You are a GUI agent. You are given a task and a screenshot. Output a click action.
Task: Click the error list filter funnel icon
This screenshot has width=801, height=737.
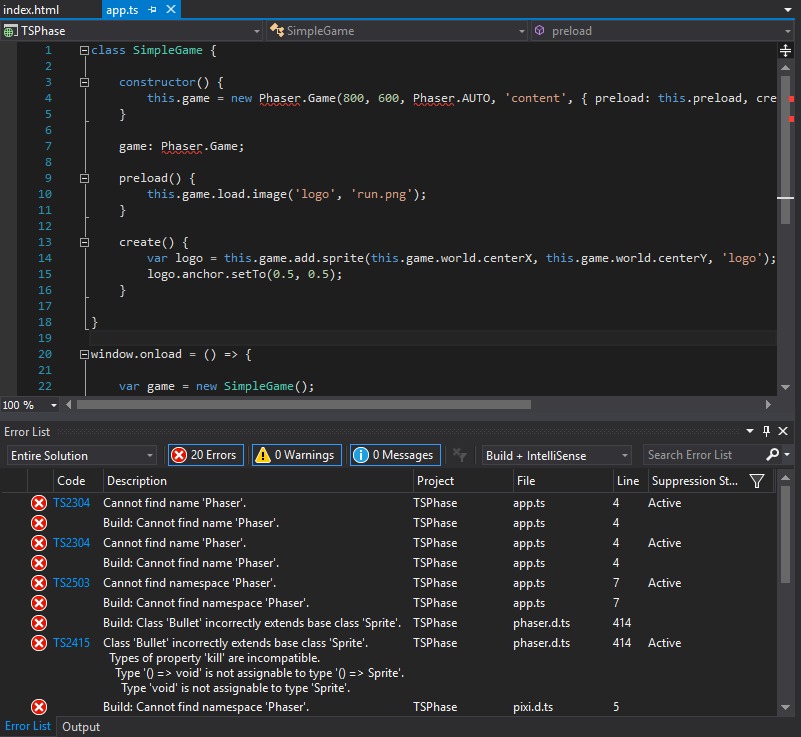coord(757,481)
